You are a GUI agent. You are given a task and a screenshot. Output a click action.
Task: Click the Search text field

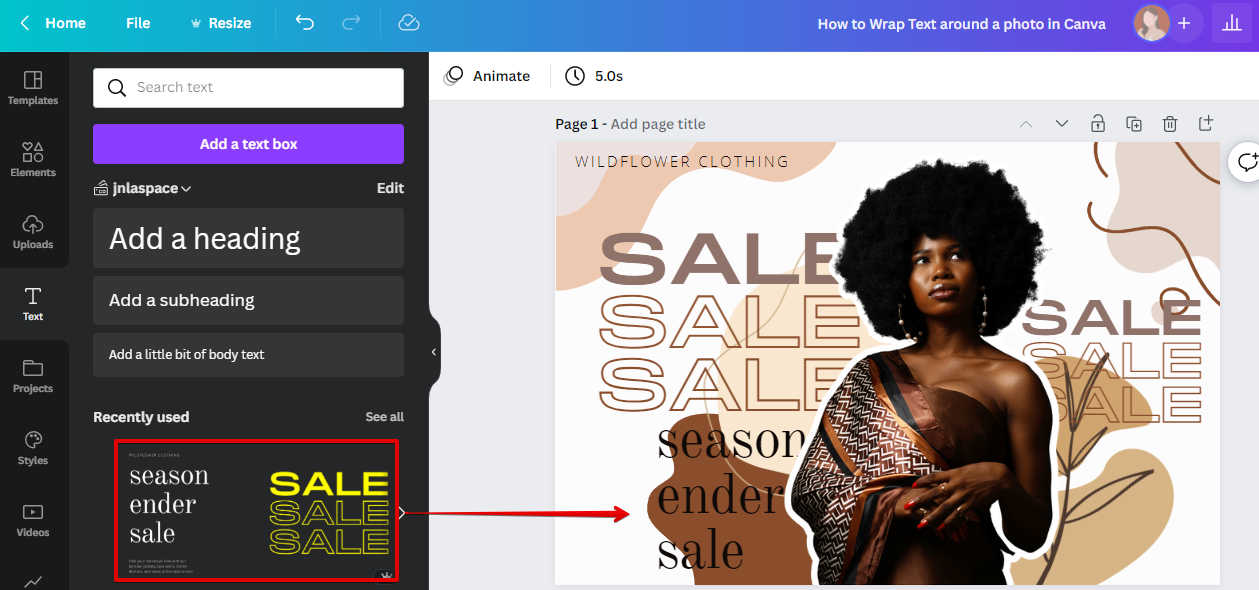pos(248,88)
